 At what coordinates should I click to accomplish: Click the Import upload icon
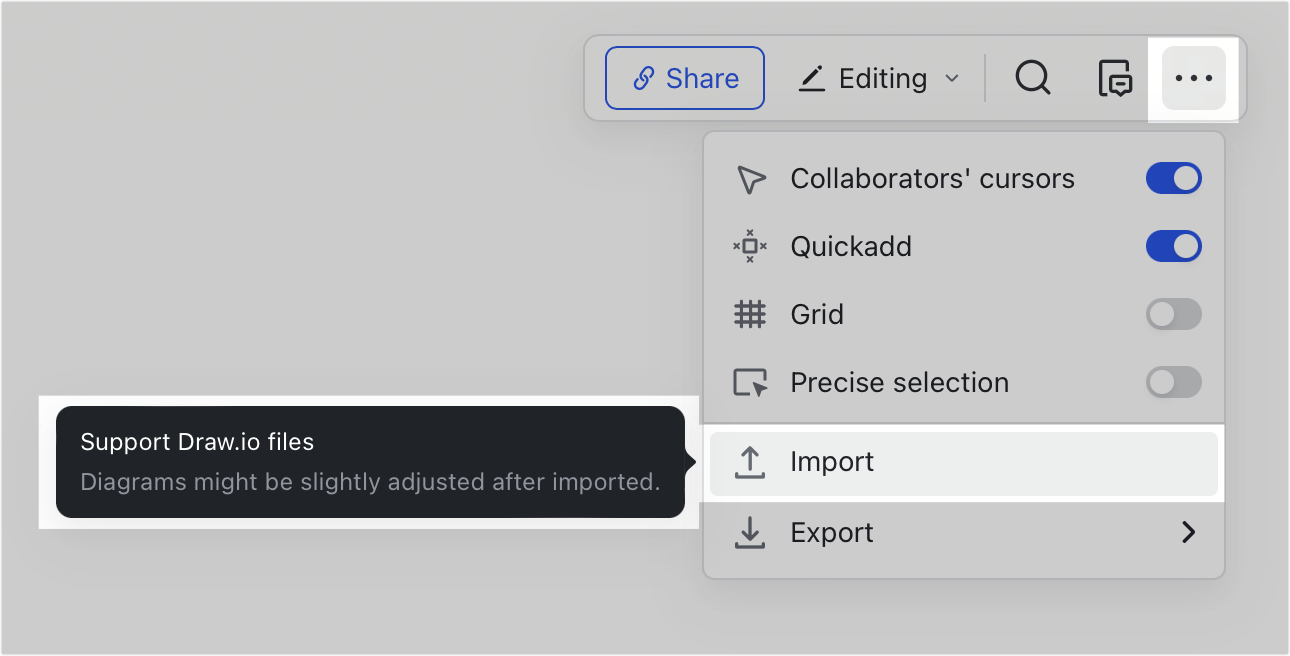pyautogui.click(x=750, y=461)
